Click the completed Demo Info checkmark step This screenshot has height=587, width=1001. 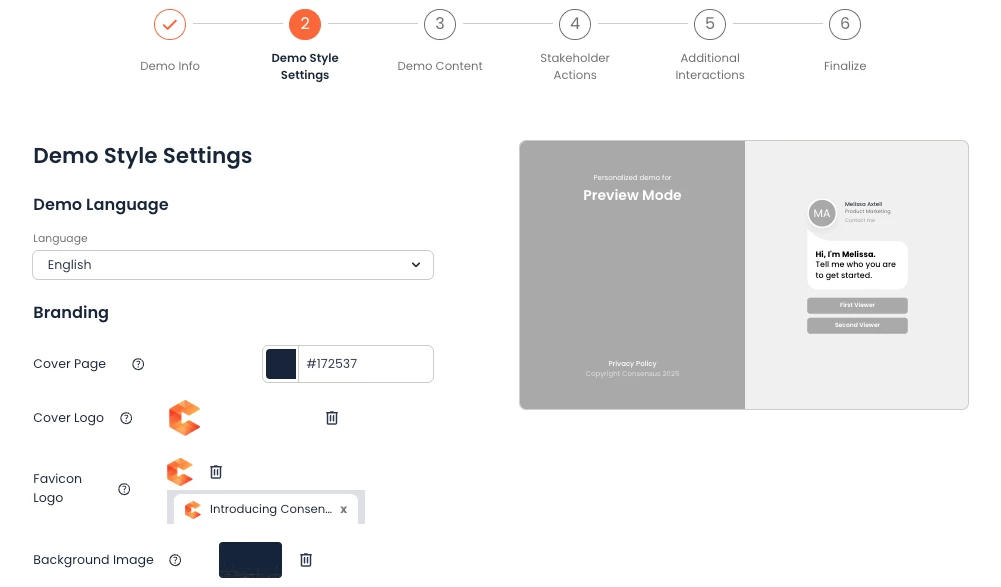[x=170, y=24]
